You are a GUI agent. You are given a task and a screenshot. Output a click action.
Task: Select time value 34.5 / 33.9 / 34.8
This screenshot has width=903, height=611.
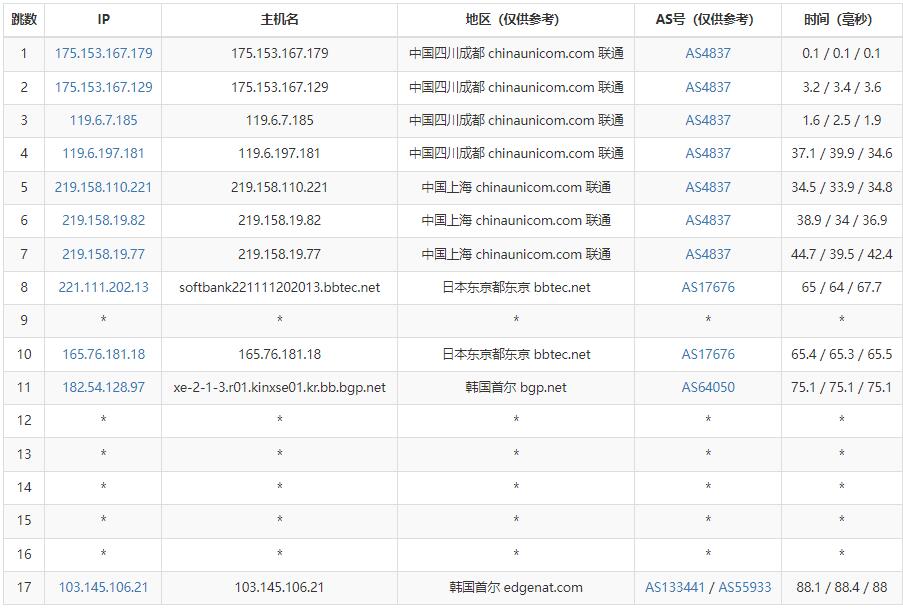click(841, 187)
